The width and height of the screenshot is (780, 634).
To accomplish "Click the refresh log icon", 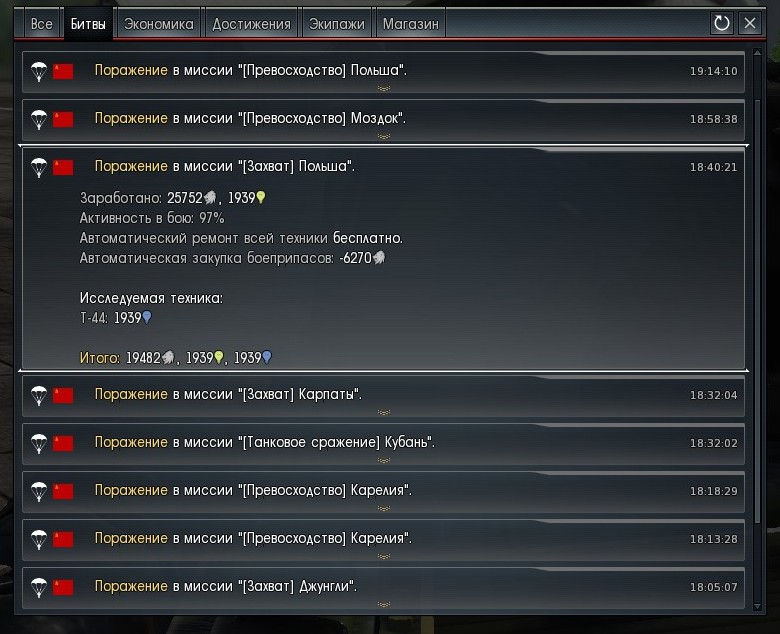I will click(x=721, y=23).
